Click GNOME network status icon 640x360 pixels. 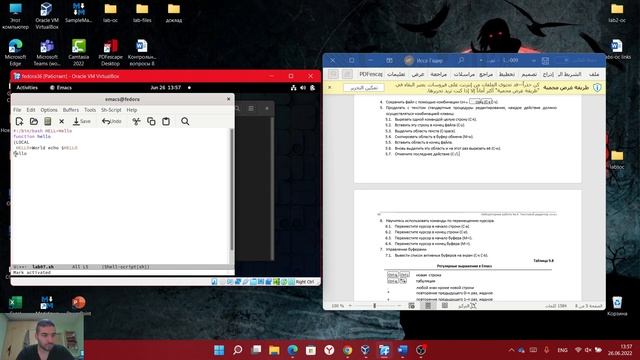point(293,88)
